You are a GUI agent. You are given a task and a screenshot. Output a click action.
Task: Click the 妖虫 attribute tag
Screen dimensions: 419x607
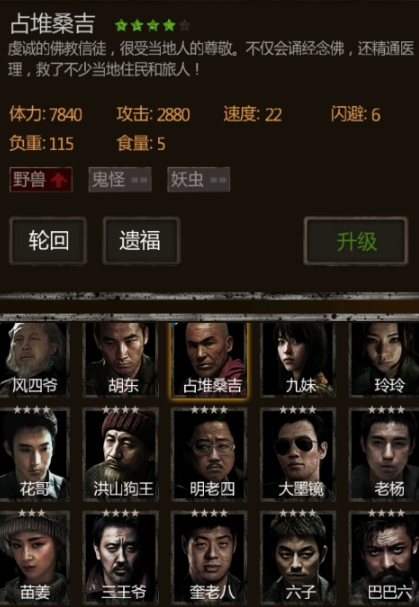pyautogui.click(x=199, y=180)
